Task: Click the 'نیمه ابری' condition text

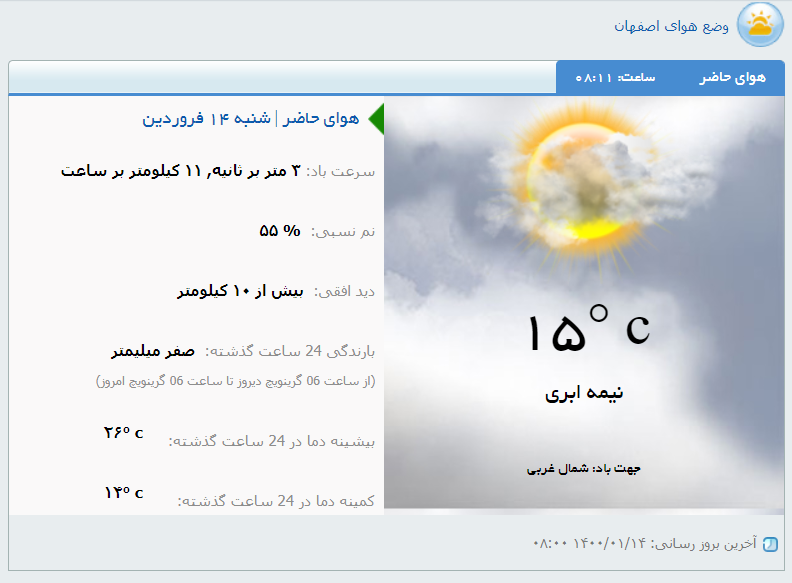Action: point(584,393)
